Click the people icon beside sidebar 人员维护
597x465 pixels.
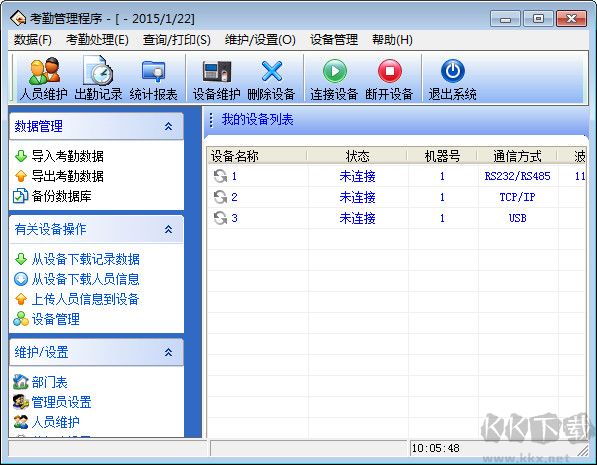pos(21,422)
